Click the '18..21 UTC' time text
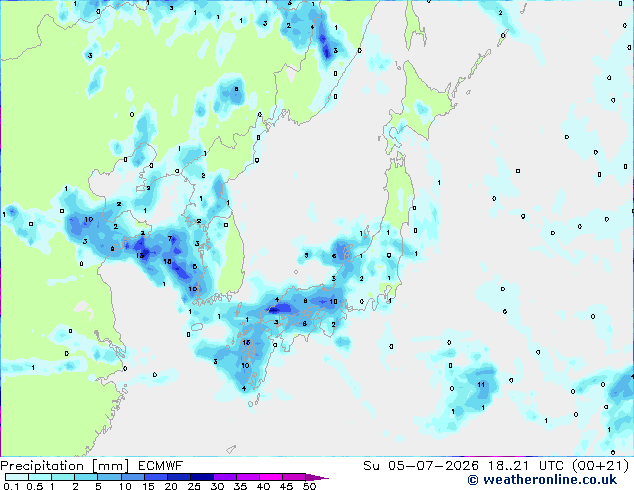The width and height of the screenshot is (634, 490). (526, 466)
